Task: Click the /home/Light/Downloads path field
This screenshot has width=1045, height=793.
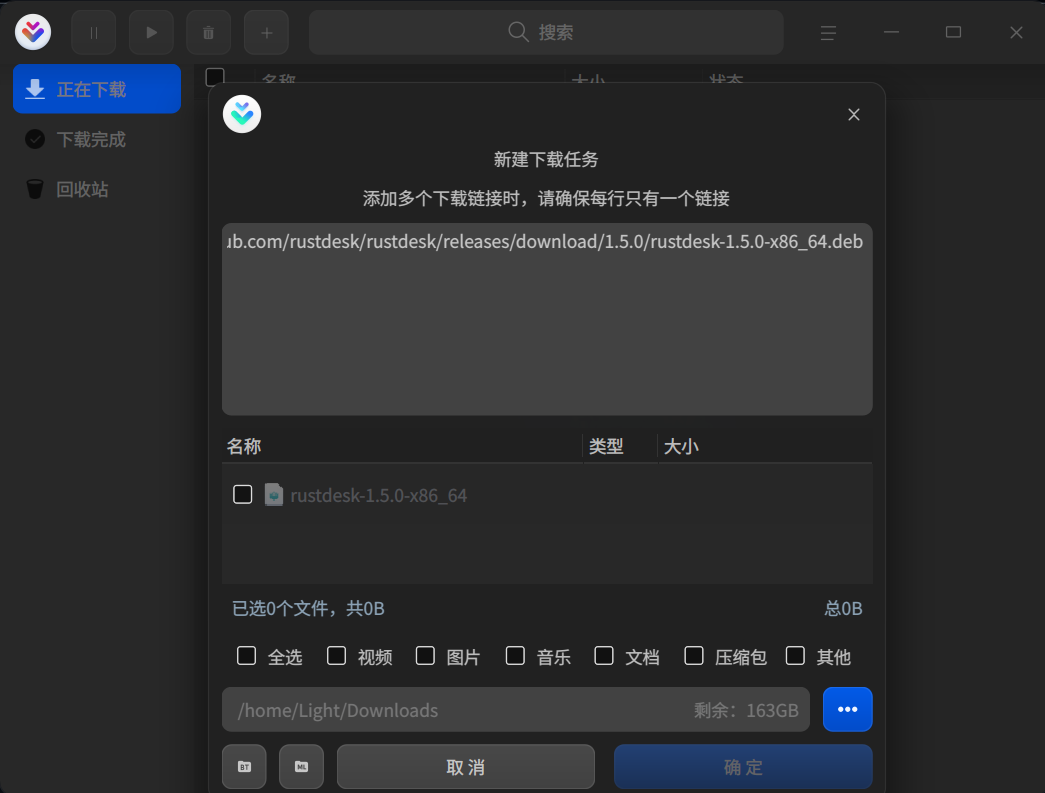Action: pos(516,710)
